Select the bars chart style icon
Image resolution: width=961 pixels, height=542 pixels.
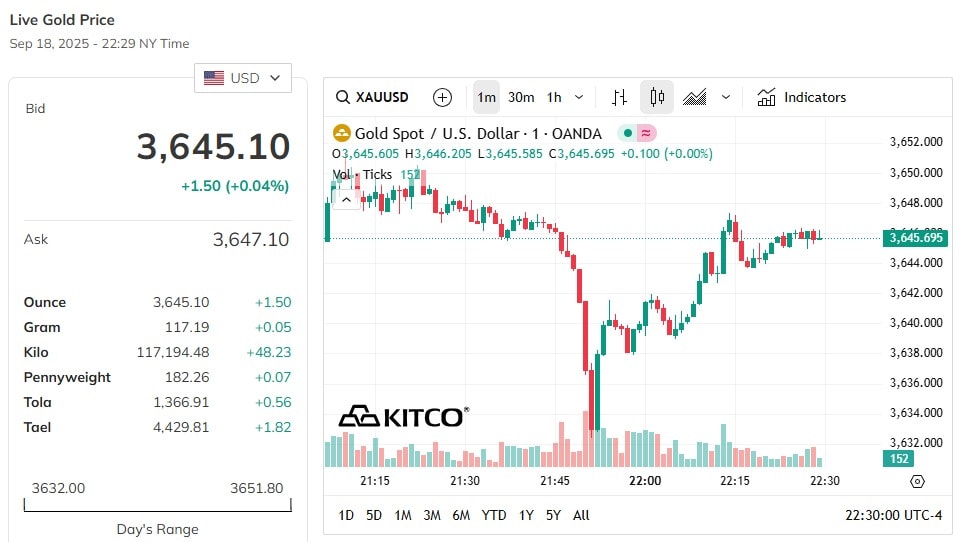click(620, 97)
